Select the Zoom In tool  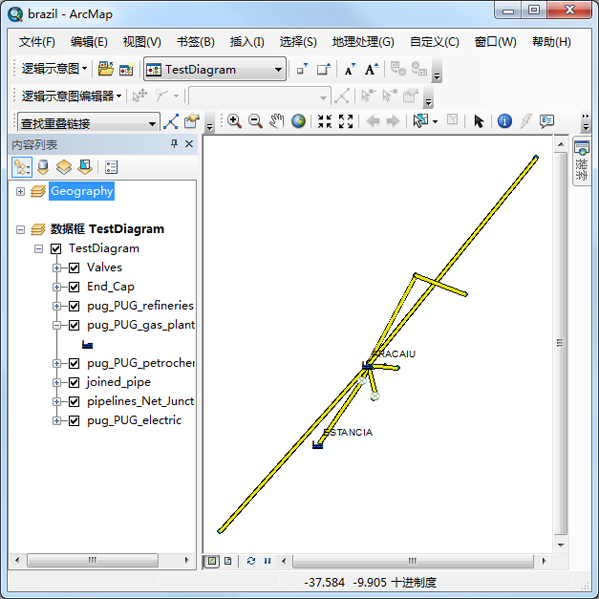(x=234, y=121)
